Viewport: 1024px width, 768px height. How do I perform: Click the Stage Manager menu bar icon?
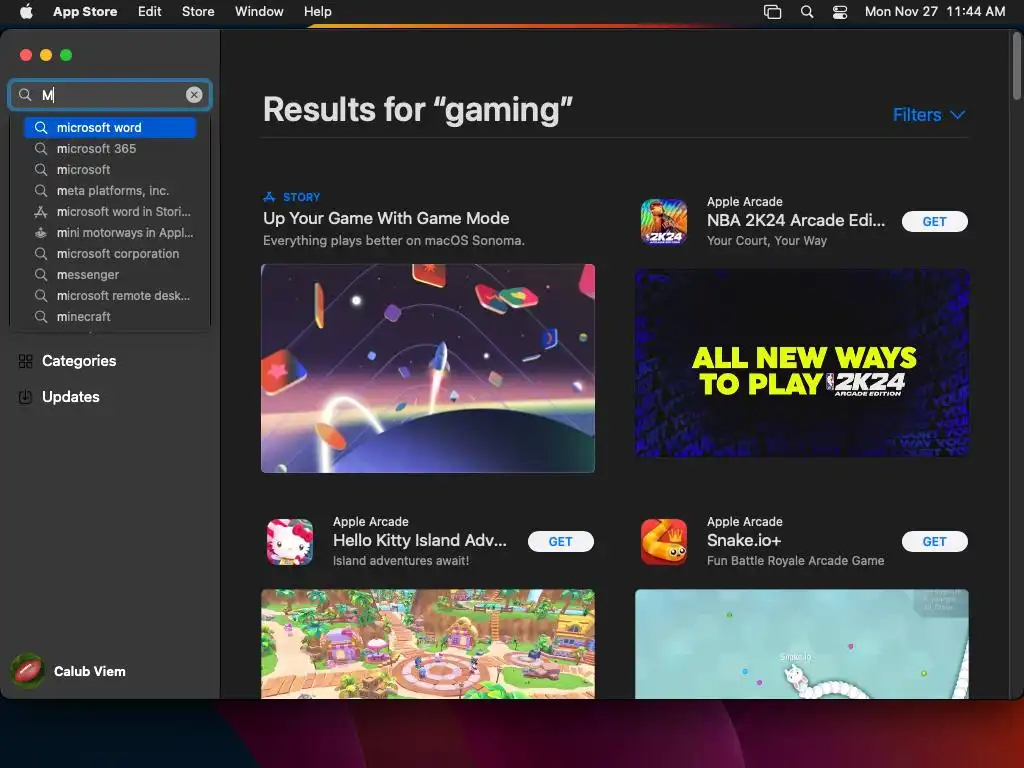click(x=773, y=12)
